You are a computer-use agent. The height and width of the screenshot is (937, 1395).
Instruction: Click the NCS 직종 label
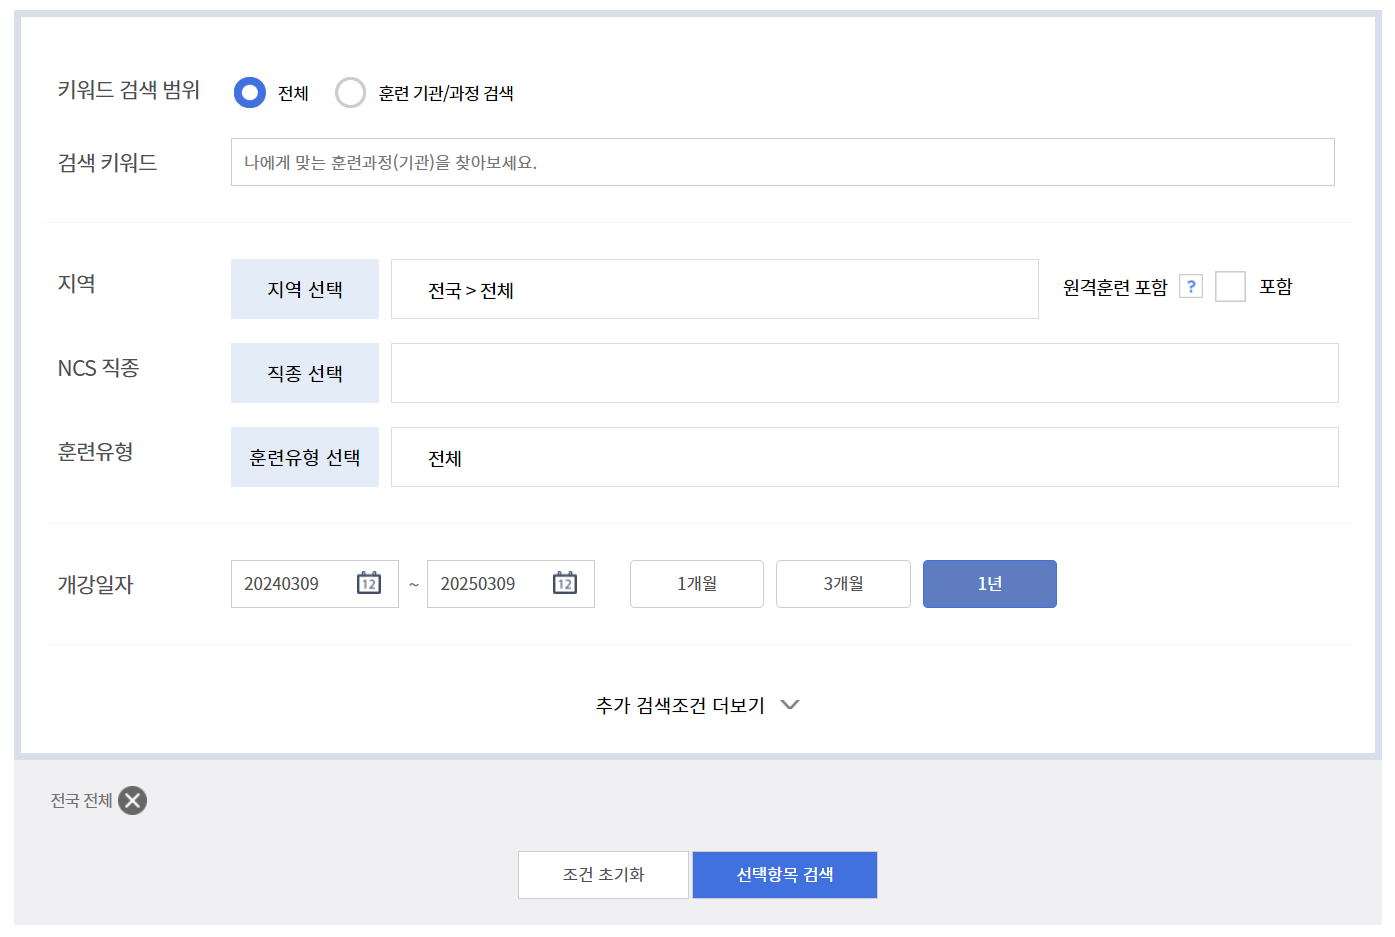click(98, 368)
